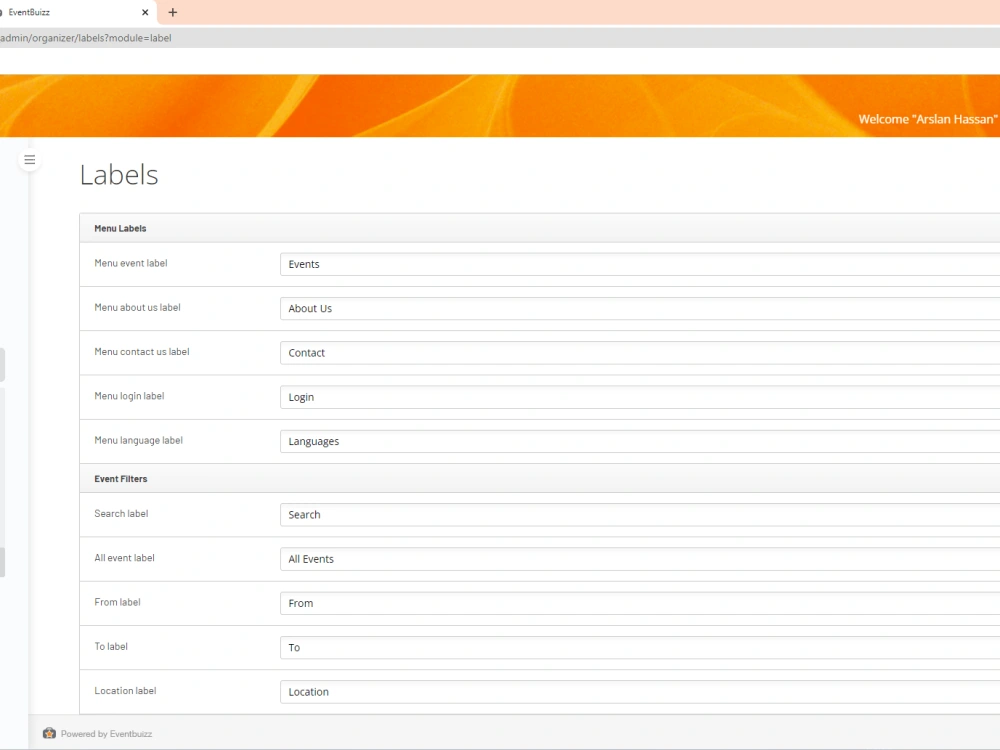Click the Welcome "Arslan Hassan" account link
The image size is (1000, 750).
[x=929, y=119]
